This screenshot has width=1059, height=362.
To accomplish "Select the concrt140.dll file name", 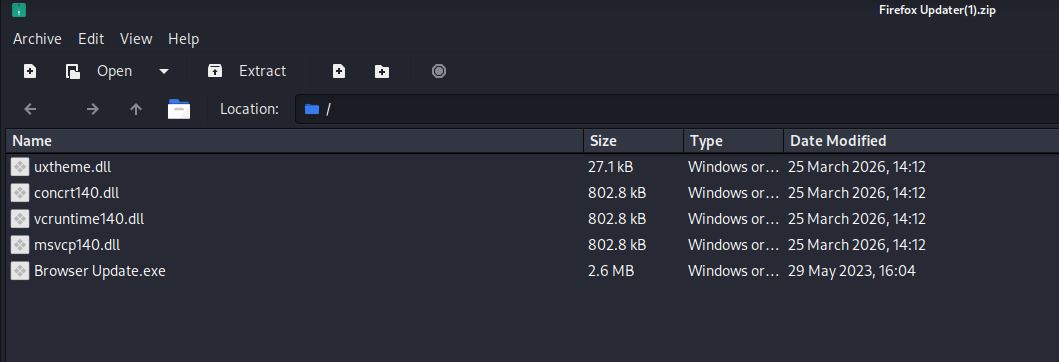I will point(76,193).
